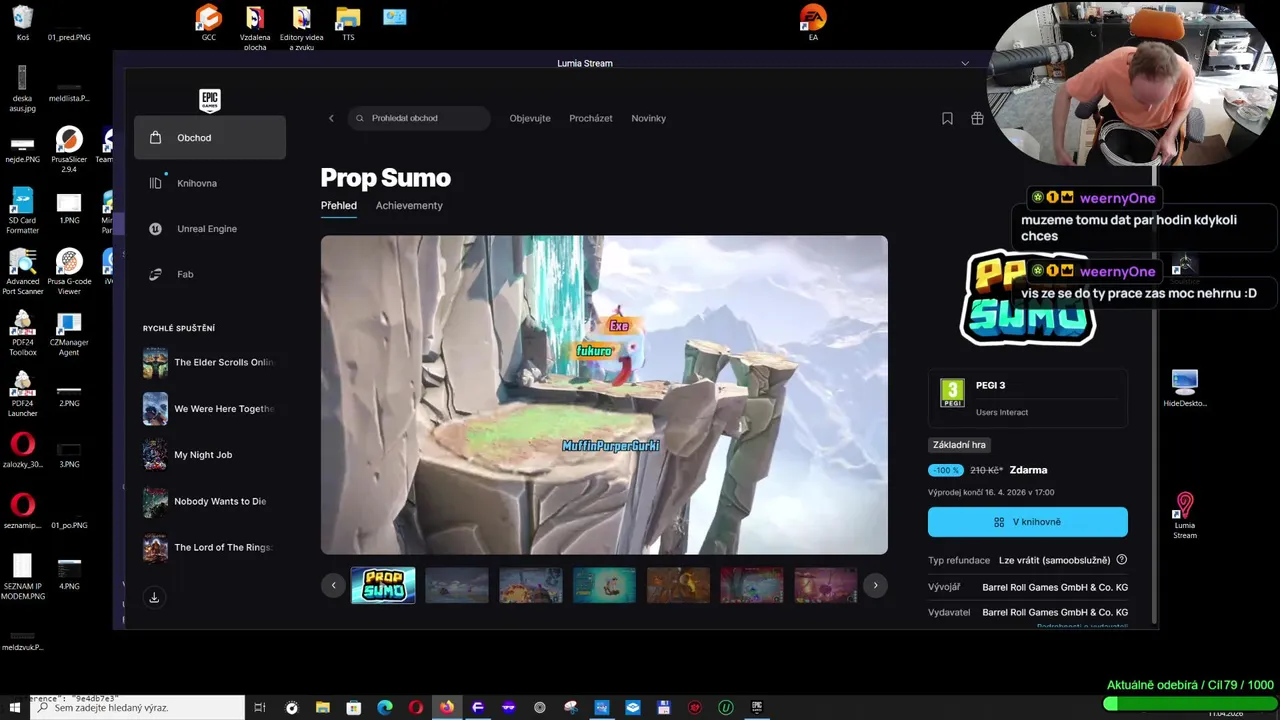Screen dimensions: 1280x720
Task: Open the Novinky store tab
Action: [x=648, y=118]
